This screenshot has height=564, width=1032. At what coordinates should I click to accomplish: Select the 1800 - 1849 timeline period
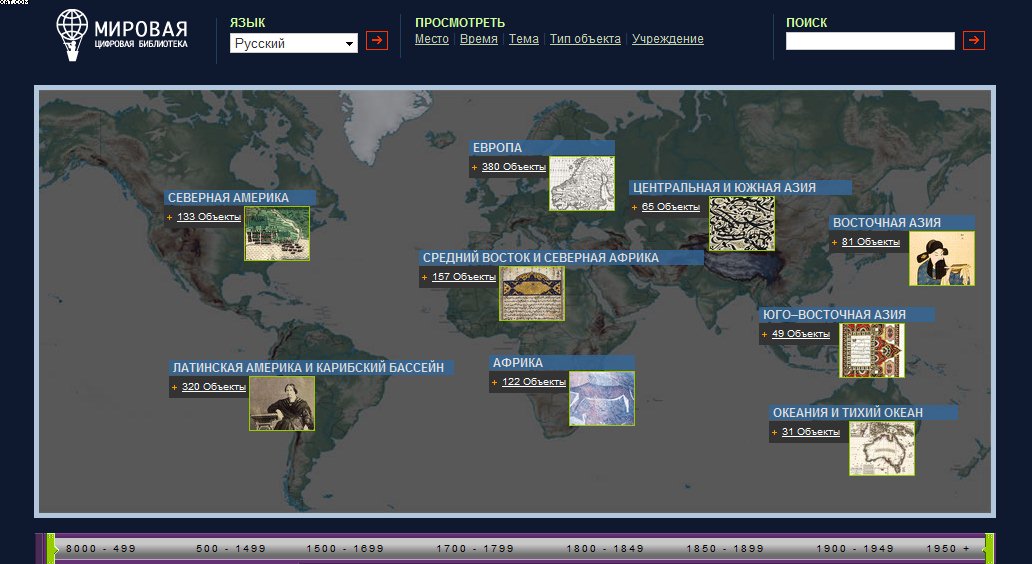point(606,548)
